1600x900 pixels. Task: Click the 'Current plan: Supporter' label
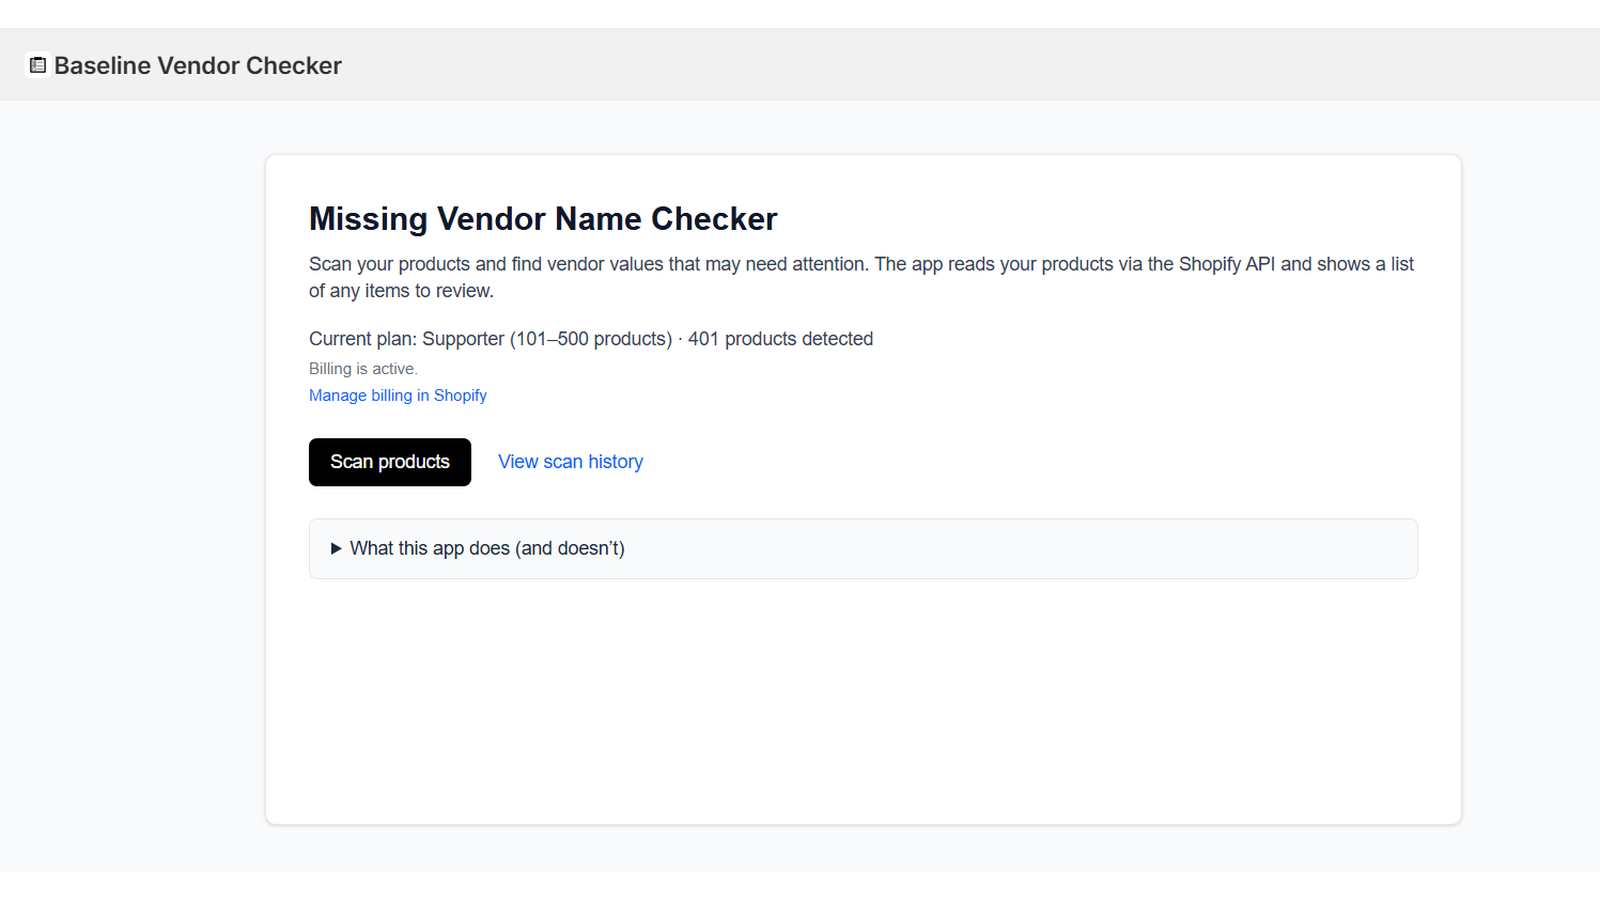coord(407,339)
